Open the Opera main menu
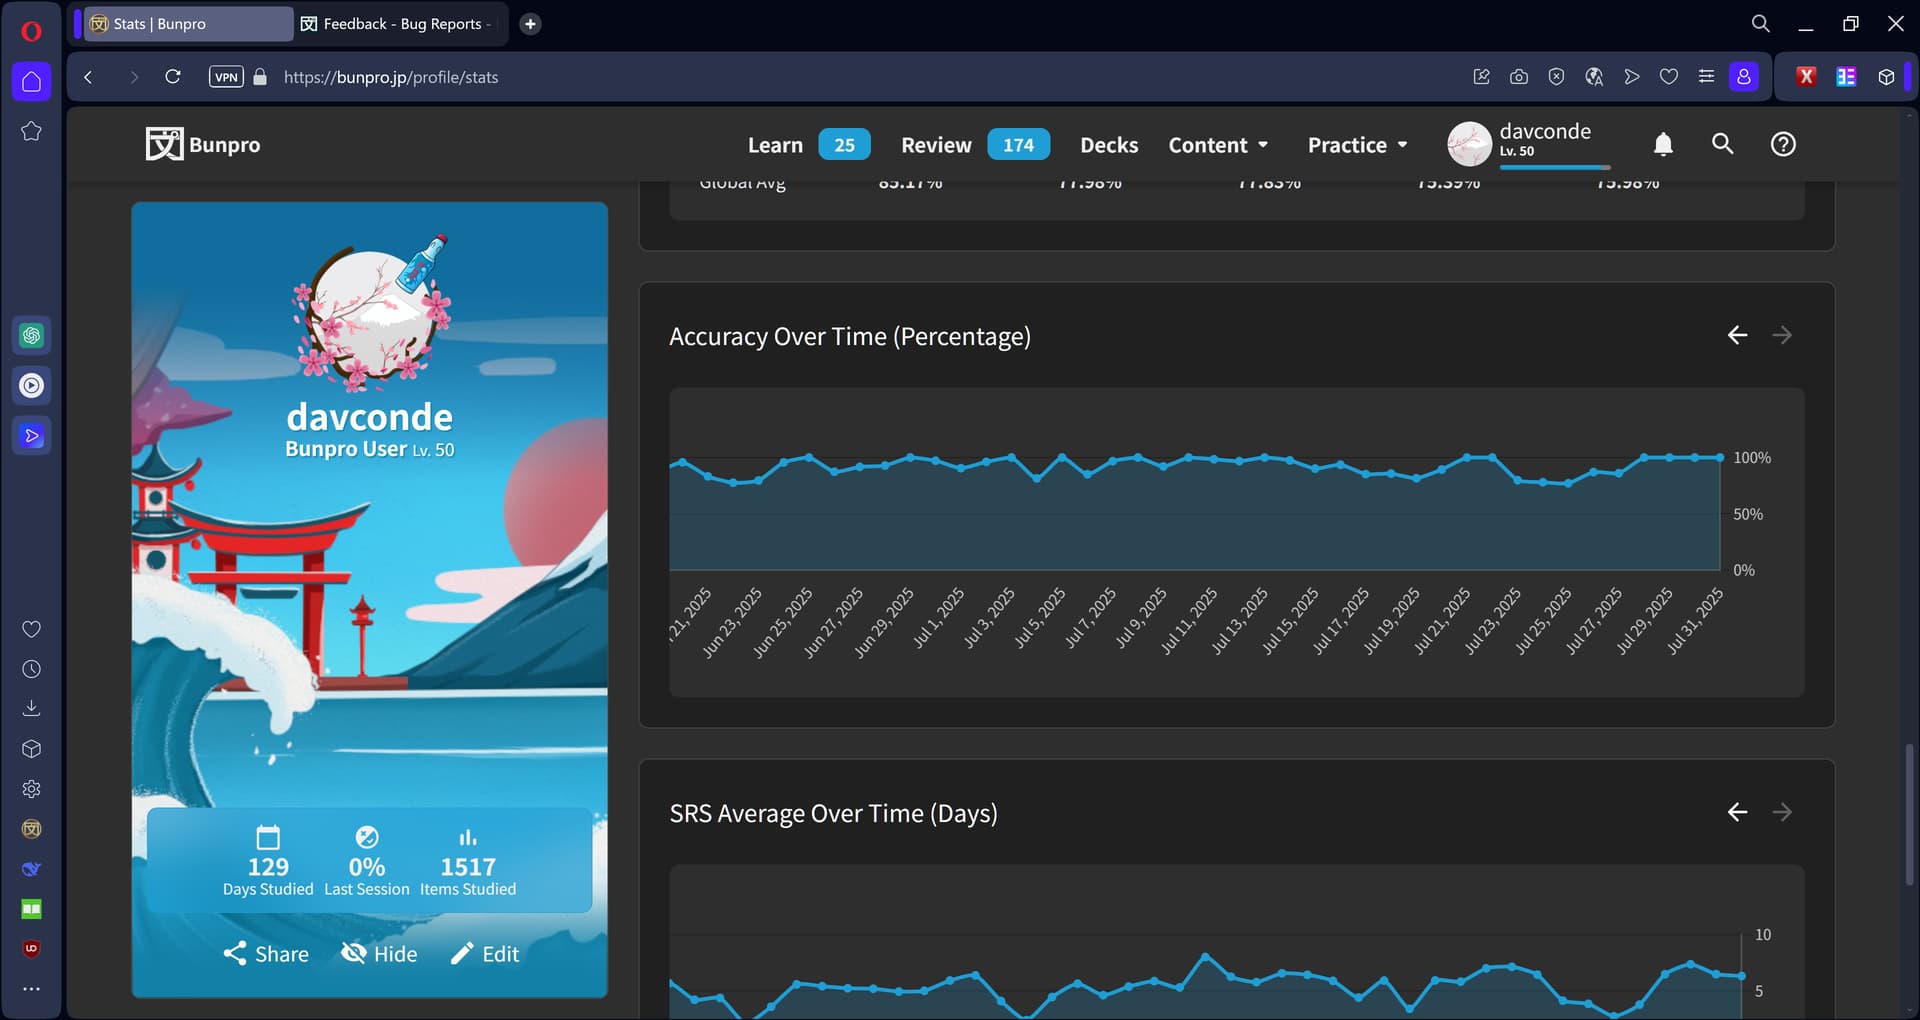Screen dimensions: 1920x1020 [x=31, y=31]
